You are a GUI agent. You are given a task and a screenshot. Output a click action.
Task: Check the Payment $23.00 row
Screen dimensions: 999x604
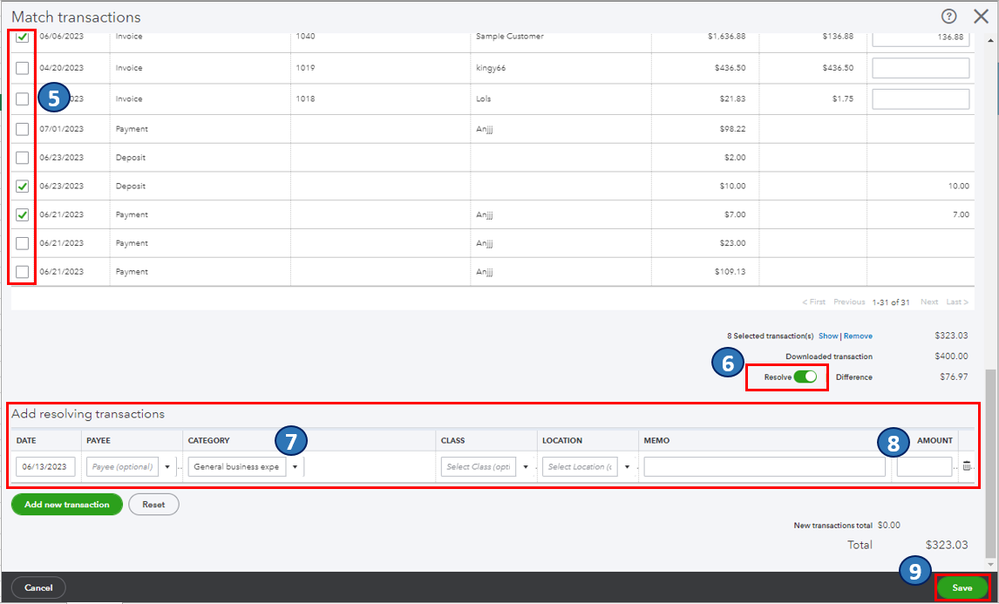pos(22,243)
